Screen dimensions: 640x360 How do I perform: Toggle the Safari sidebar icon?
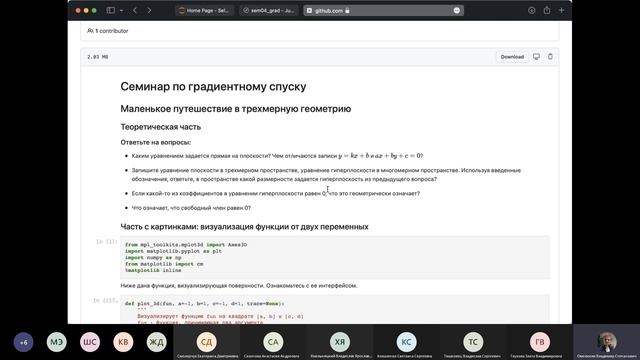111,10
